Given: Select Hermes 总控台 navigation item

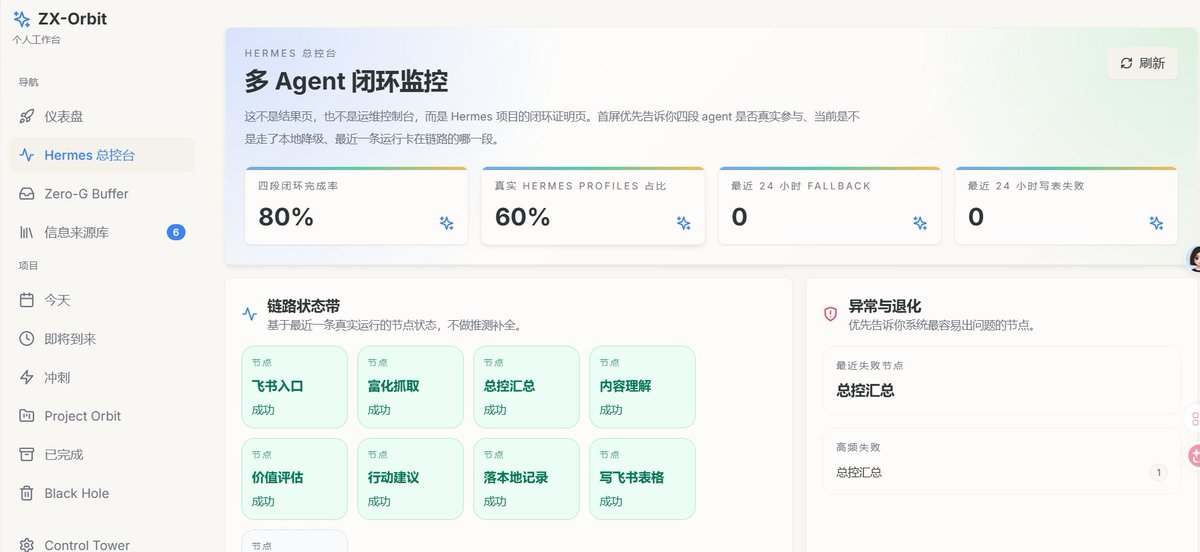Looking at the screenshot, I should click(x=102, y=155).
